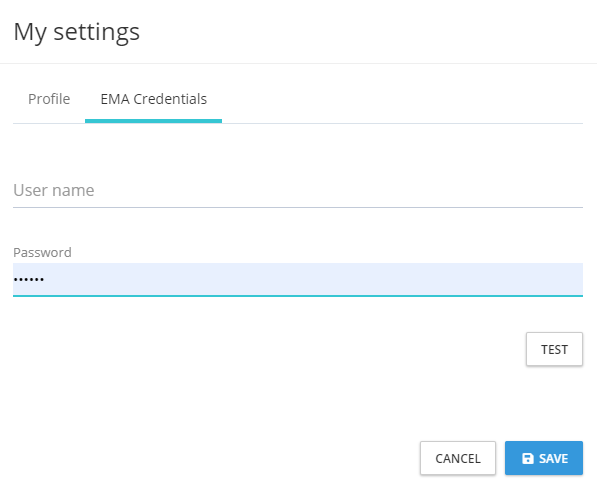This screenshot has height=489, width=597.
Task: Focus the User name field
Action: pyautogui.click(x=298, y=190)
